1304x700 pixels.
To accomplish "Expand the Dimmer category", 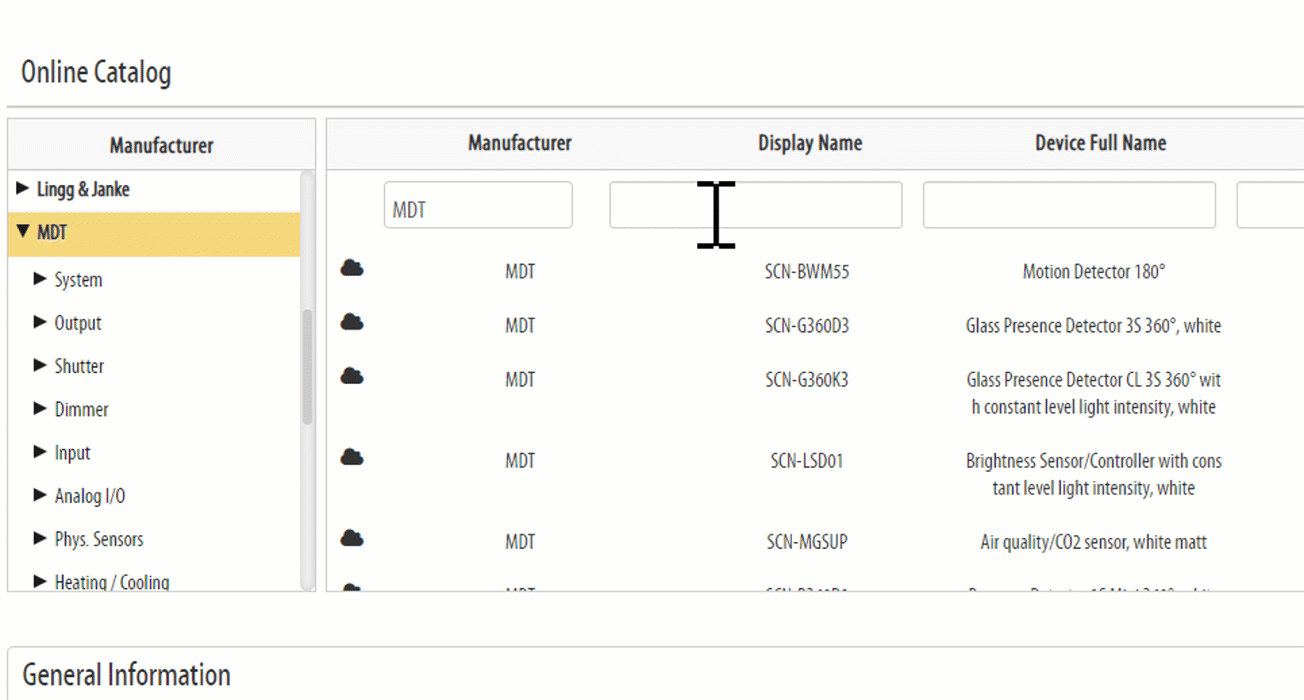I will [41, 408].
